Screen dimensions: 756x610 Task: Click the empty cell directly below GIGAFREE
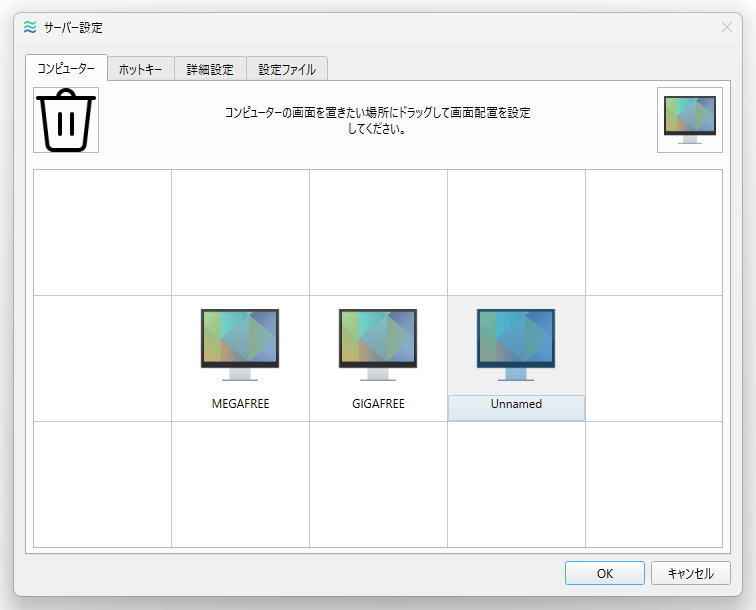378,484
